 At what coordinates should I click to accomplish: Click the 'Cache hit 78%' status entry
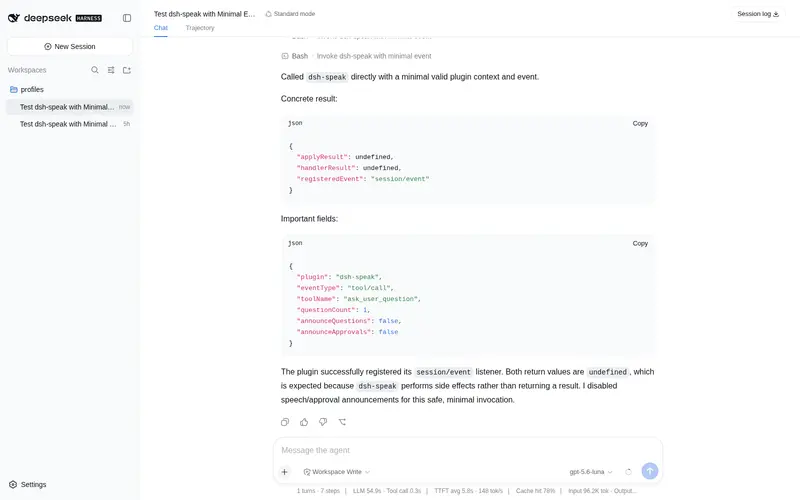(x=535, y=491)
